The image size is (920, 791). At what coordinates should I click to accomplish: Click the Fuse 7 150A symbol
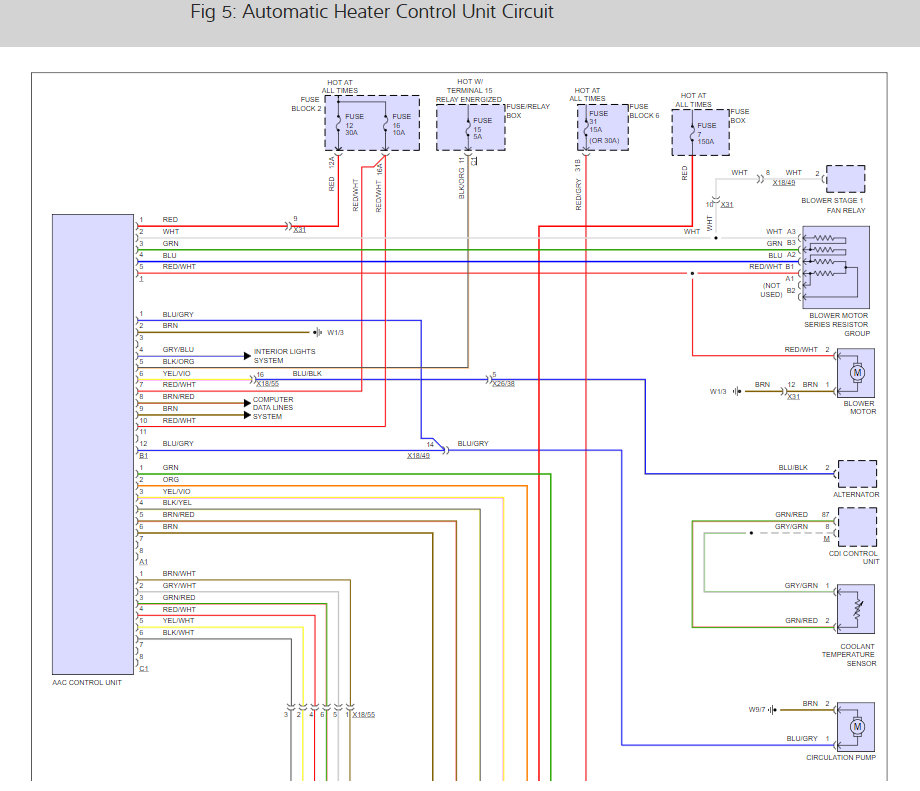692,134
